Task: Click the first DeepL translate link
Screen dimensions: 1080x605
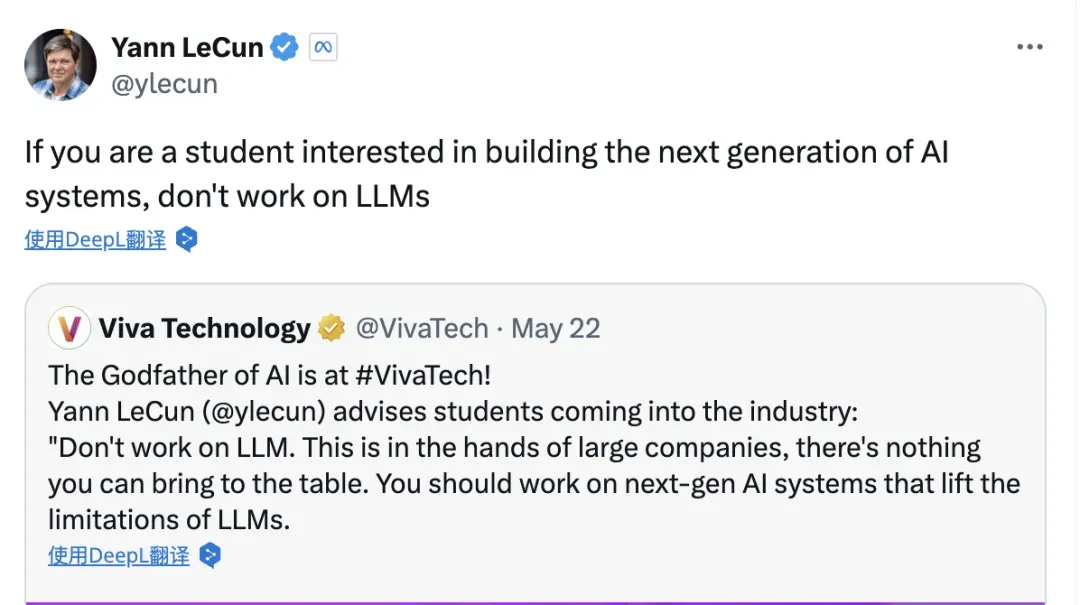Action: pos(95,240)
